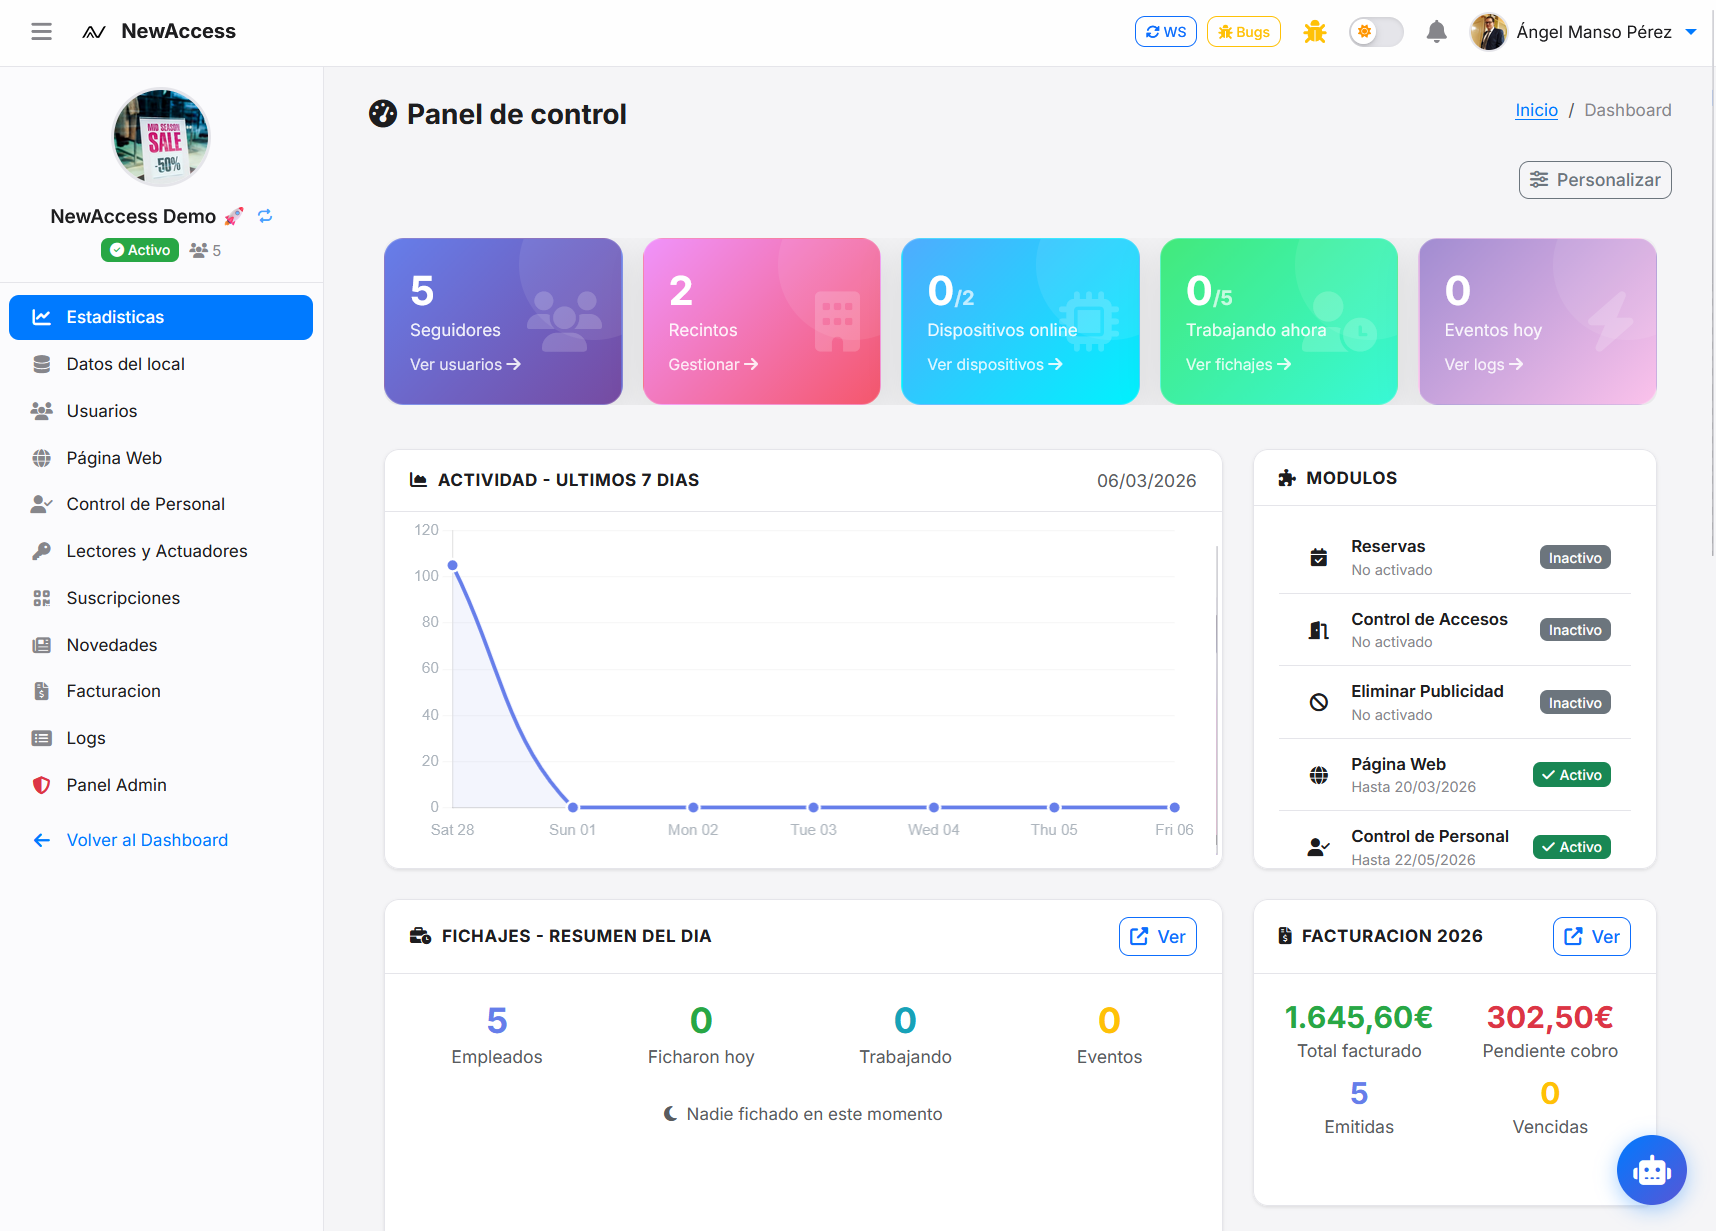Follow the Inicio breadcrumb link
The height and width of the screenshot is (1231, 1716).
(x=1536, y=110)
